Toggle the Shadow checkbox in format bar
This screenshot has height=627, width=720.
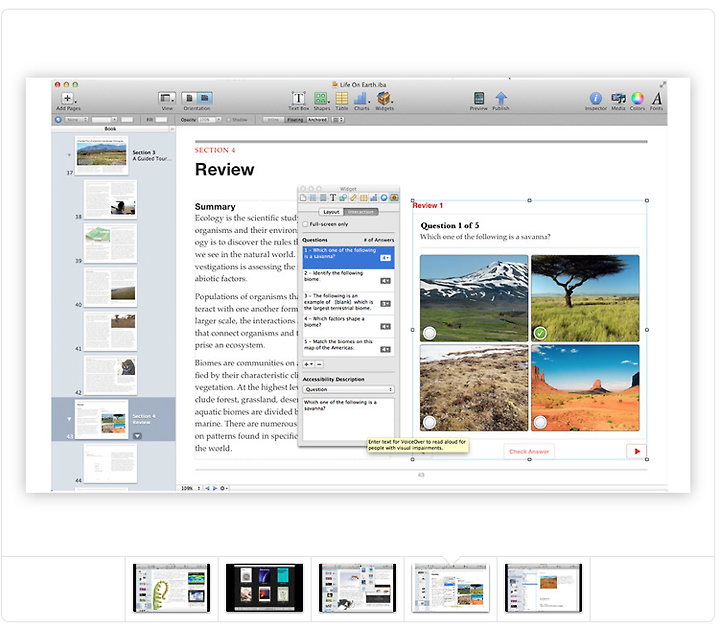click(229, 120)
